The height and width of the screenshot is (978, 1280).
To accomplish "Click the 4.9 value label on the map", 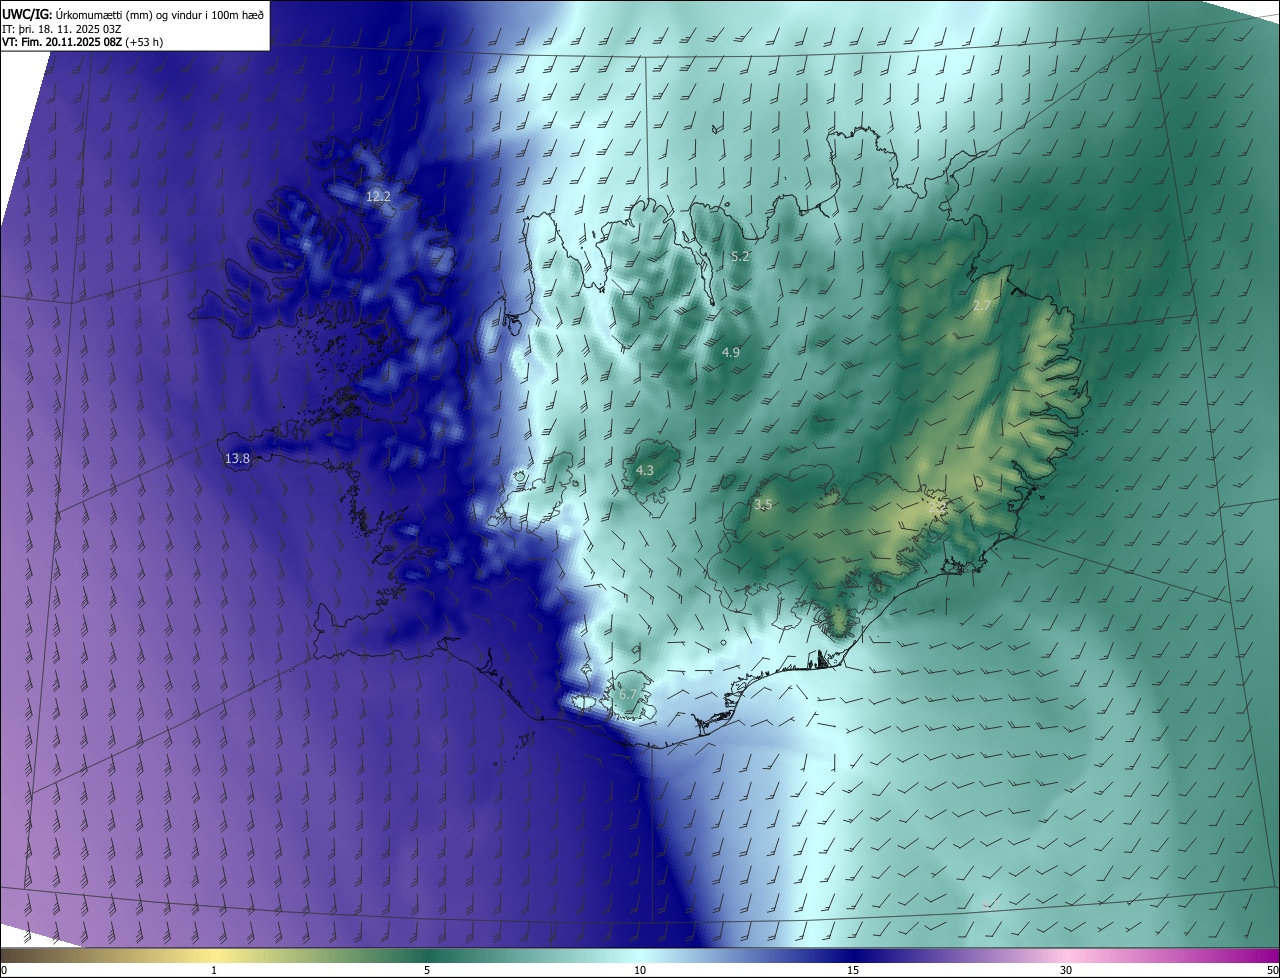I will click(x=730, y=352).
